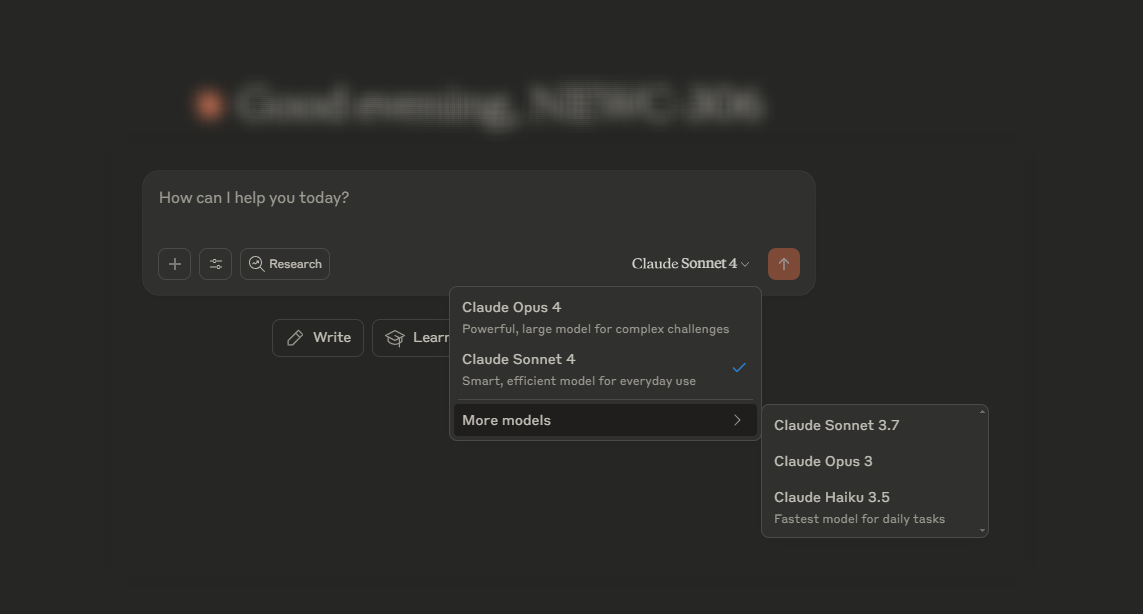Click the orange Claude starburst logo
Screen dimensions: 1143x614
click(x=209, y=104)
